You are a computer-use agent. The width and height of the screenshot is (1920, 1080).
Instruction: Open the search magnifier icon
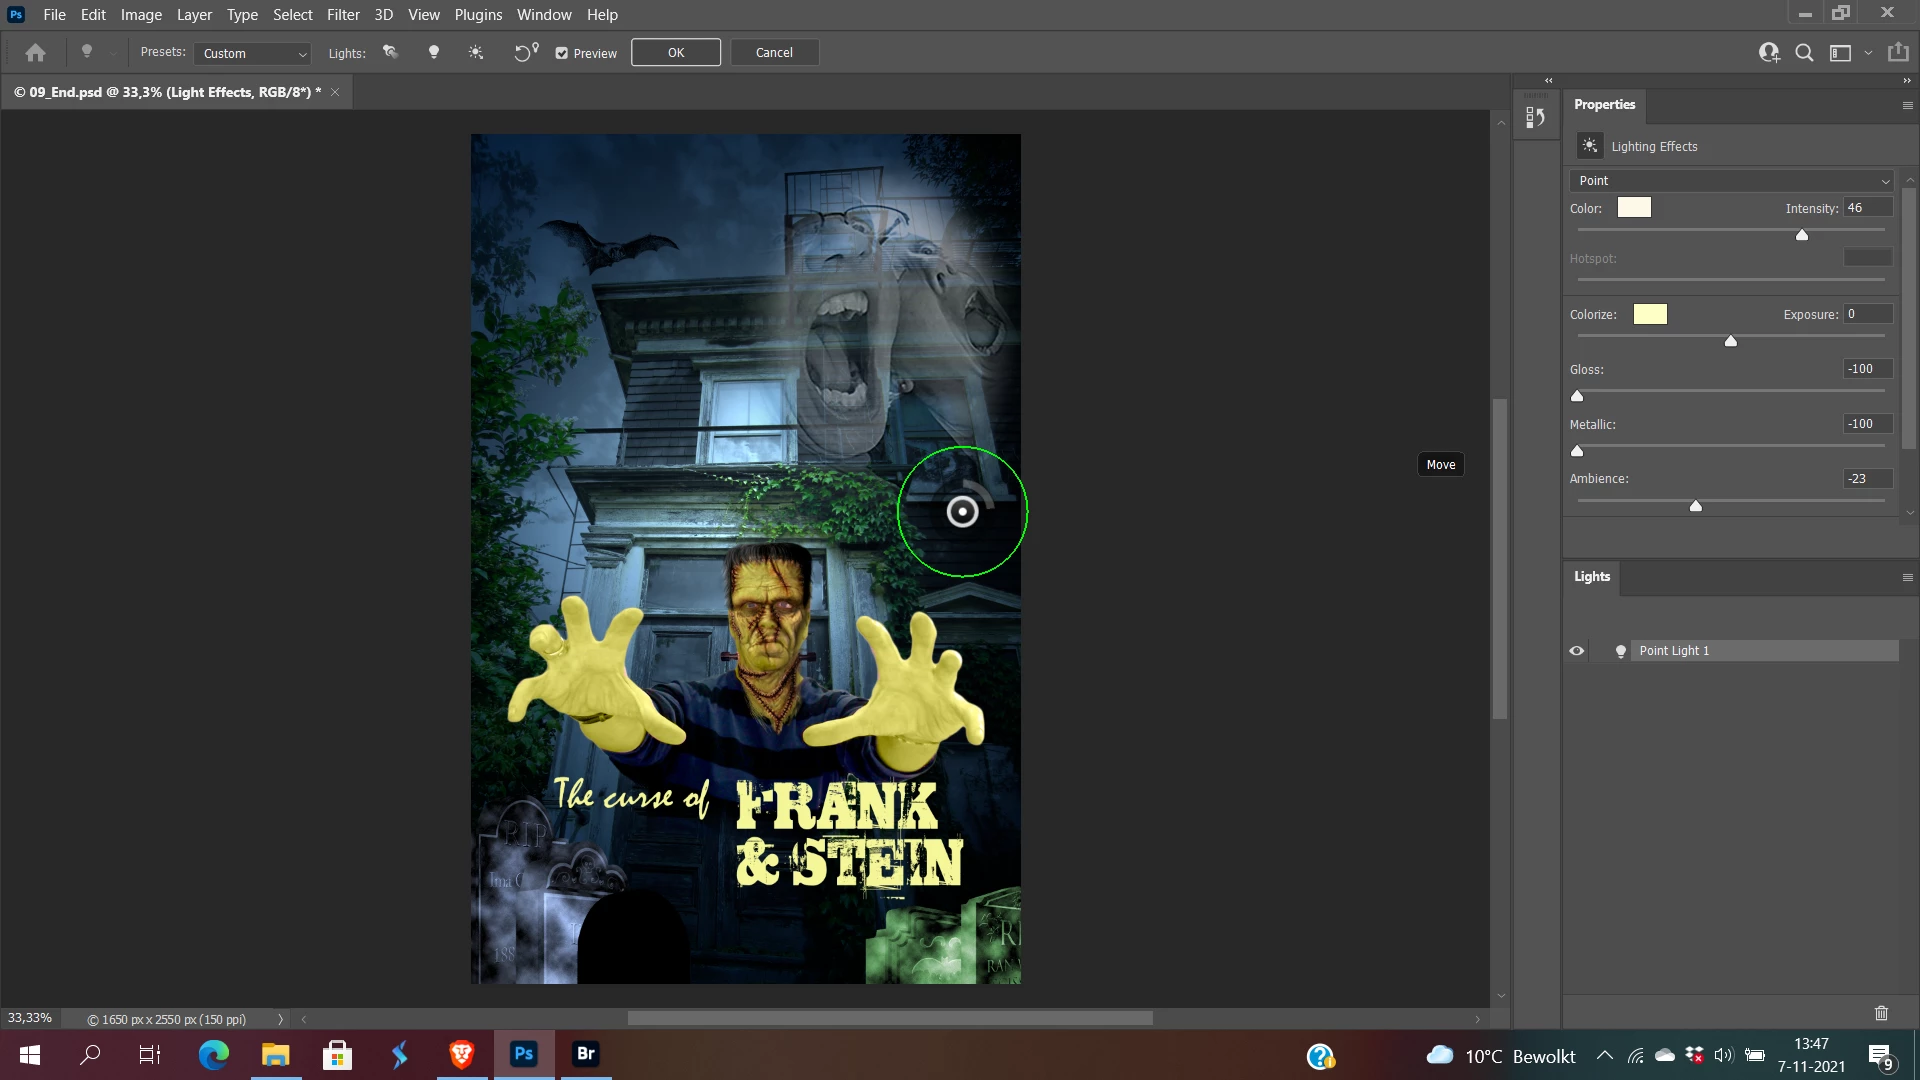click(1804, 53)
